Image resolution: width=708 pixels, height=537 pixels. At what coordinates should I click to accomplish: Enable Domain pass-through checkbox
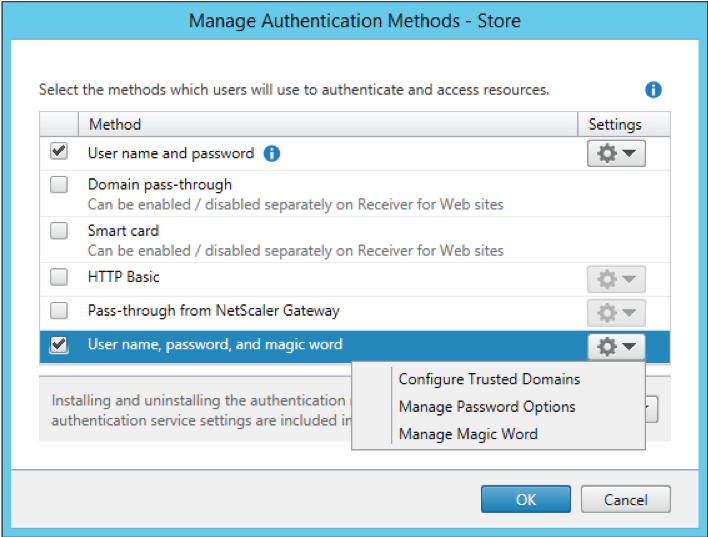pyautogui.click(x=59, y=185)
